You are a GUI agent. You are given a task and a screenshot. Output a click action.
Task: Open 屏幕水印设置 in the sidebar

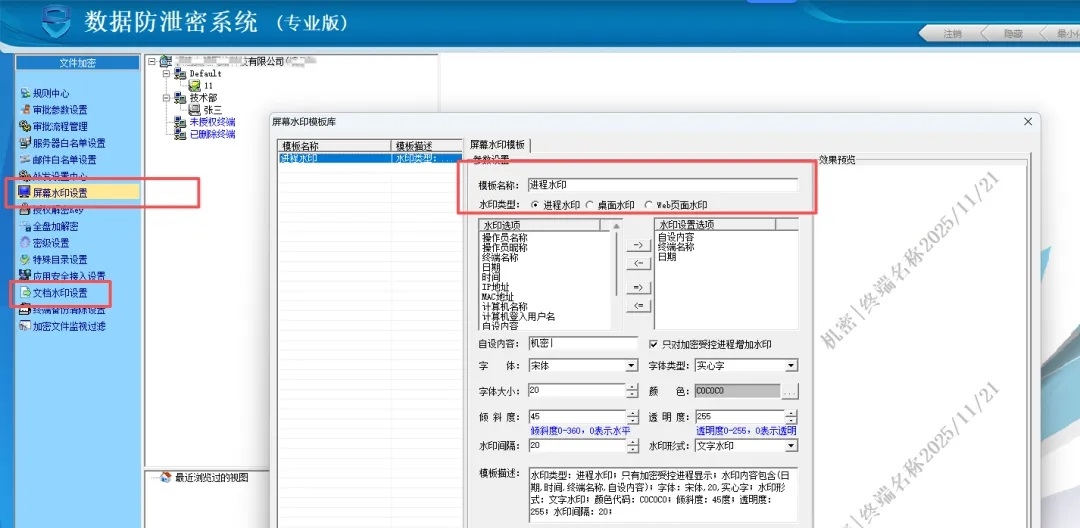coord(59,192)
